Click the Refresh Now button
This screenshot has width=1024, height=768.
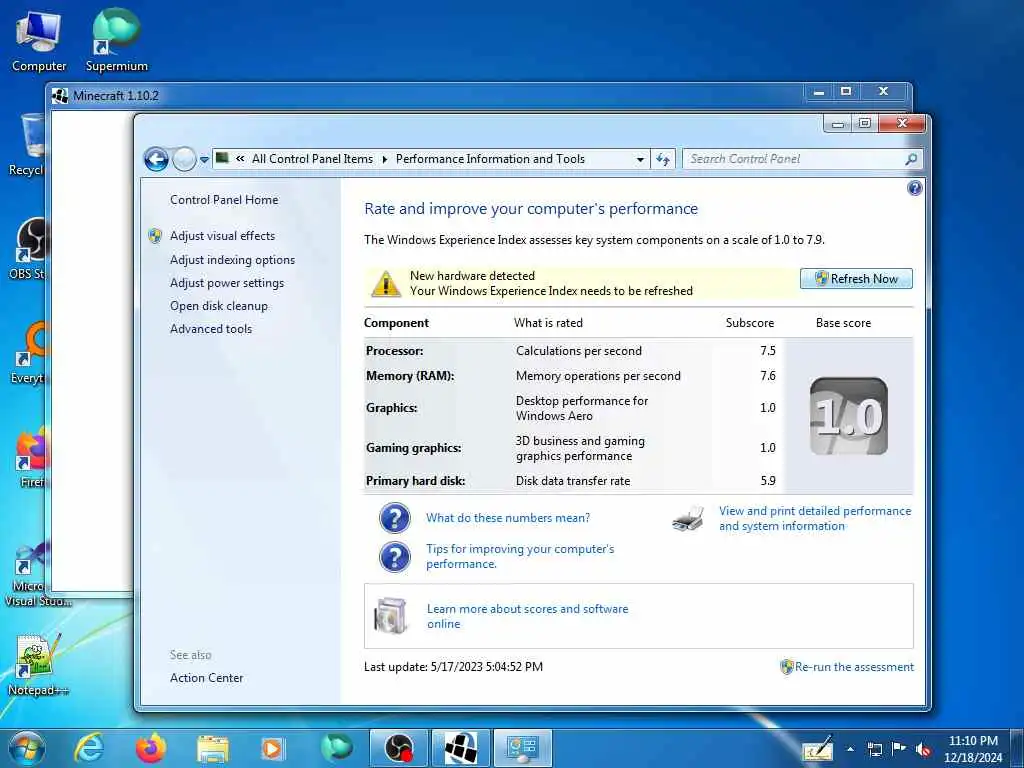tap(856, 279)
